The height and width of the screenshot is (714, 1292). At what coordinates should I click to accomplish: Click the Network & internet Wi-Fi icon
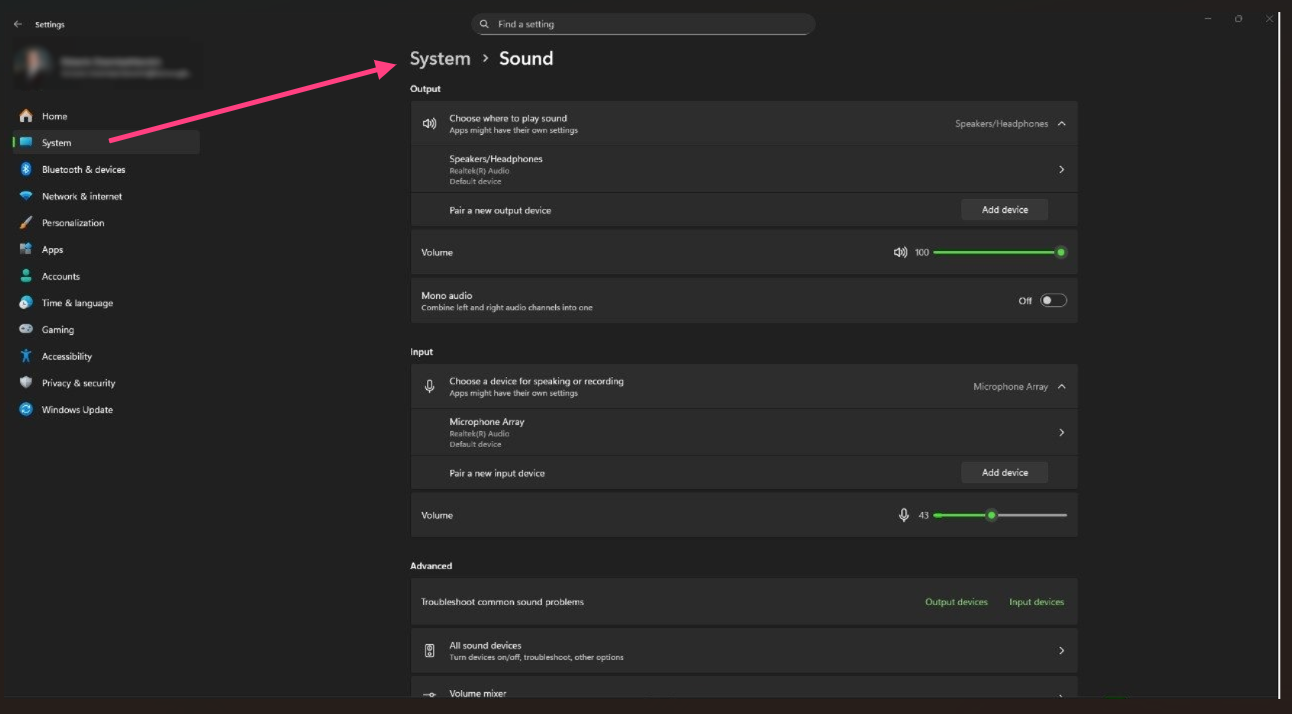coord(26,196)
